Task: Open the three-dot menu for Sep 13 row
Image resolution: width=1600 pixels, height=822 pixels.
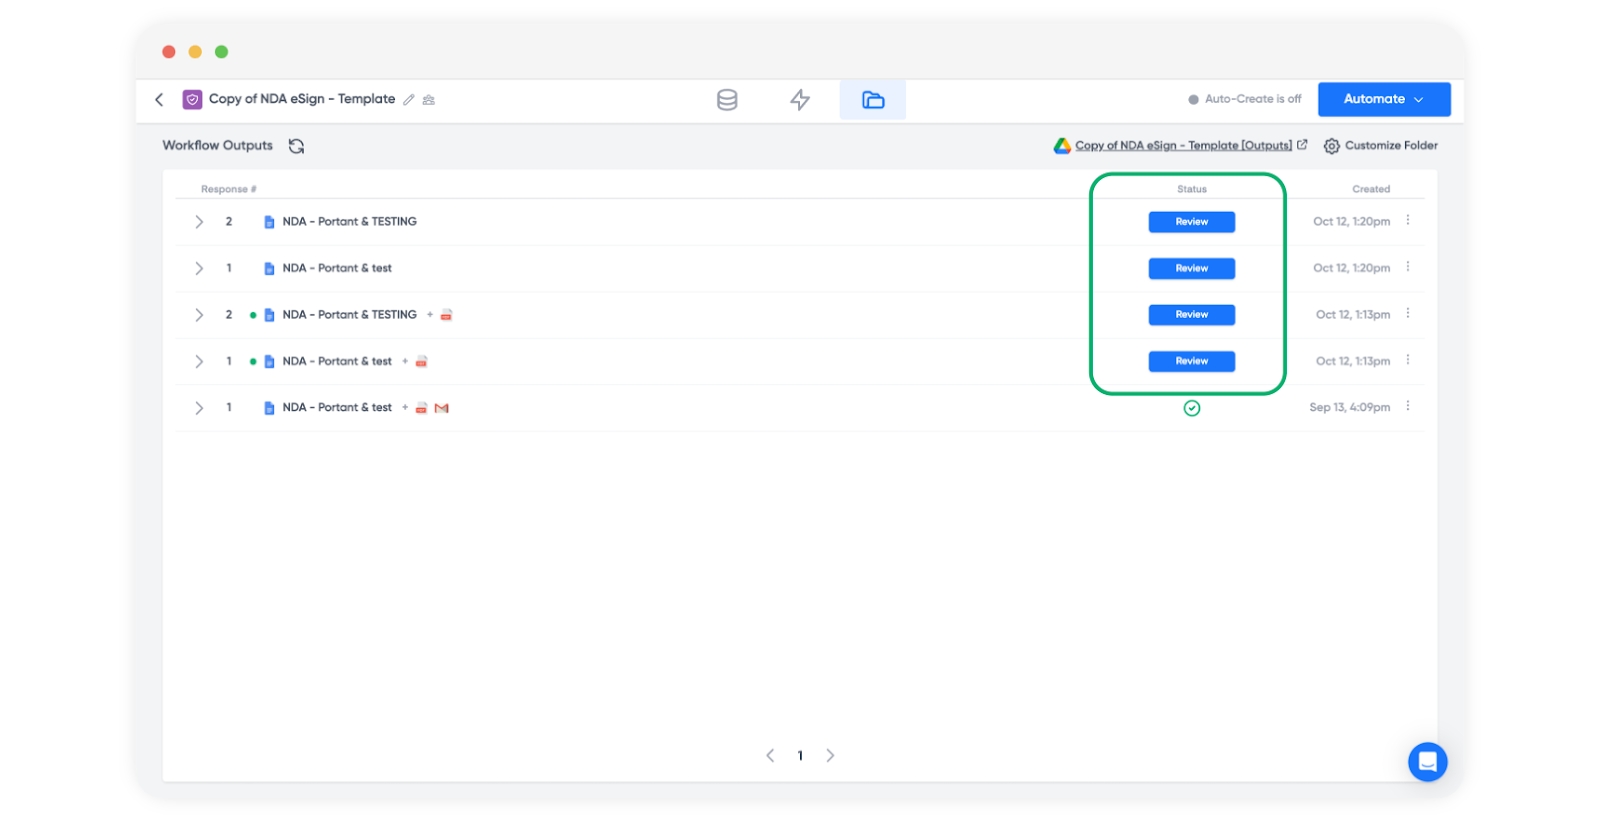Action: click(x=1408, y=407)
